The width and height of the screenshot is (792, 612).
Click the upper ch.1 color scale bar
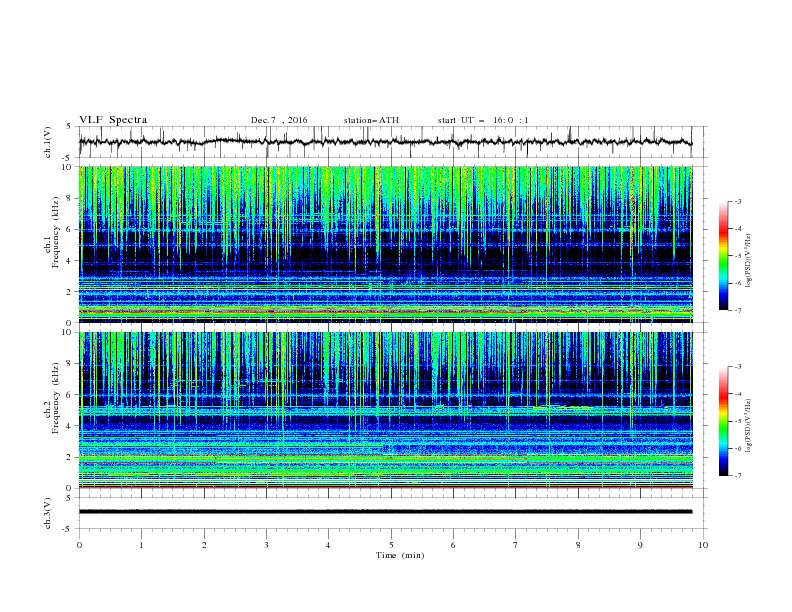723,256
